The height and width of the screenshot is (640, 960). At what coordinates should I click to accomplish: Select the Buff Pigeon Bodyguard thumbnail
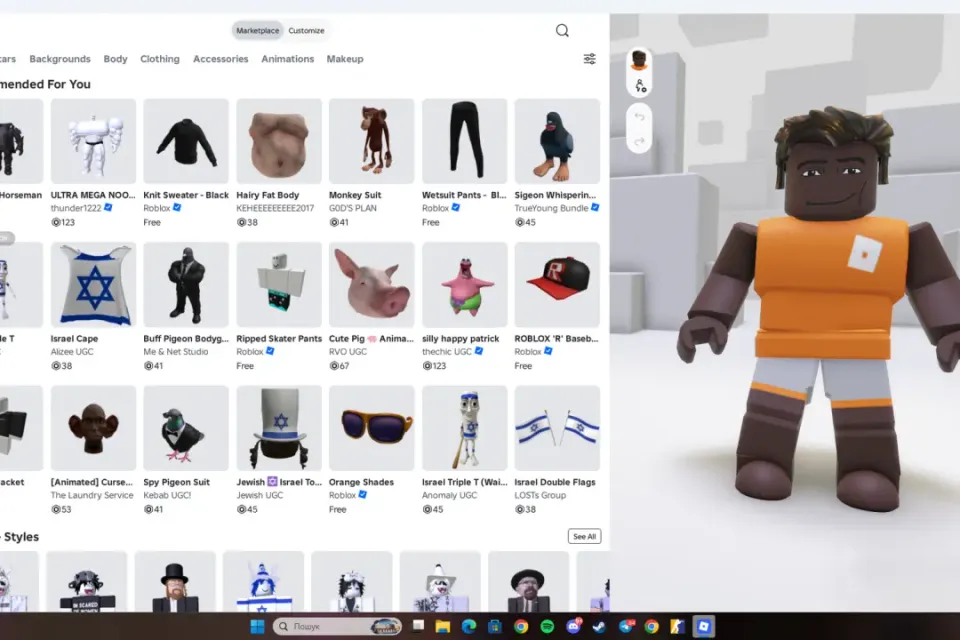click(186, 285)
